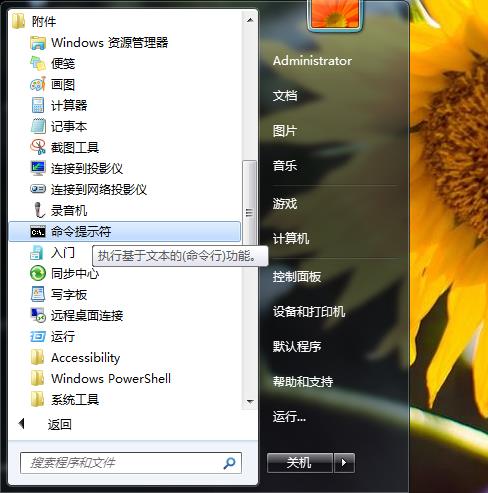Open 控制面板 in the right pane
Screen dimensions: 488x493
click(x=297, y=277)
